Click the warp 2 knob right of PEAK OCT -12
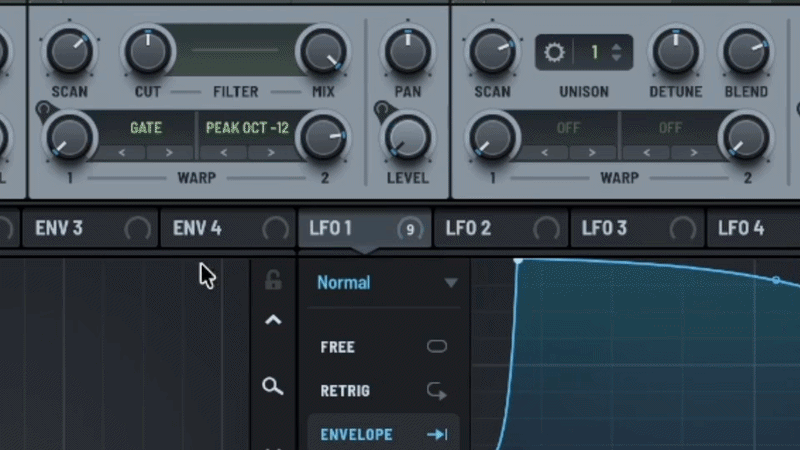Screen dimensions: 800x450 point(323,138)
